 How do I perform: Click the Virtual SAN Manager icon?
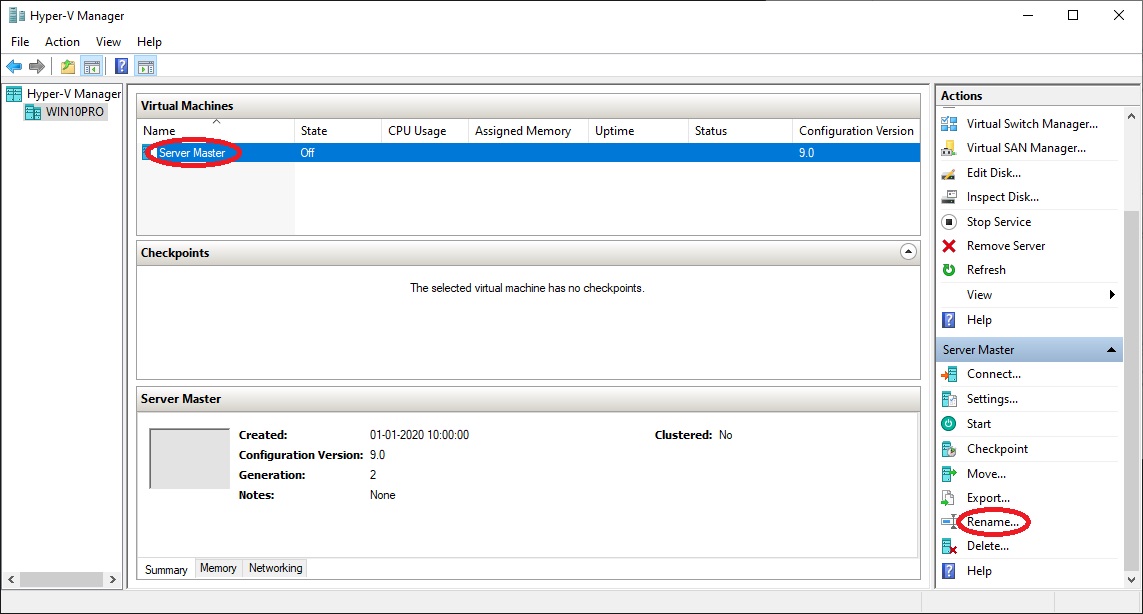pos(949,148)
